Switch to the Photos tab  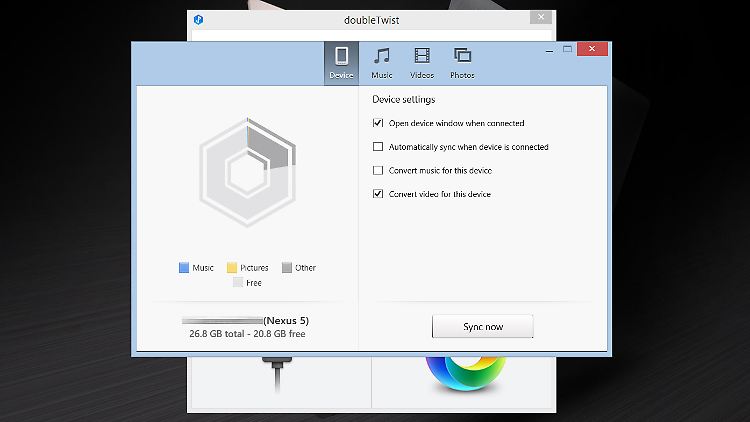(x=462, y=63)
